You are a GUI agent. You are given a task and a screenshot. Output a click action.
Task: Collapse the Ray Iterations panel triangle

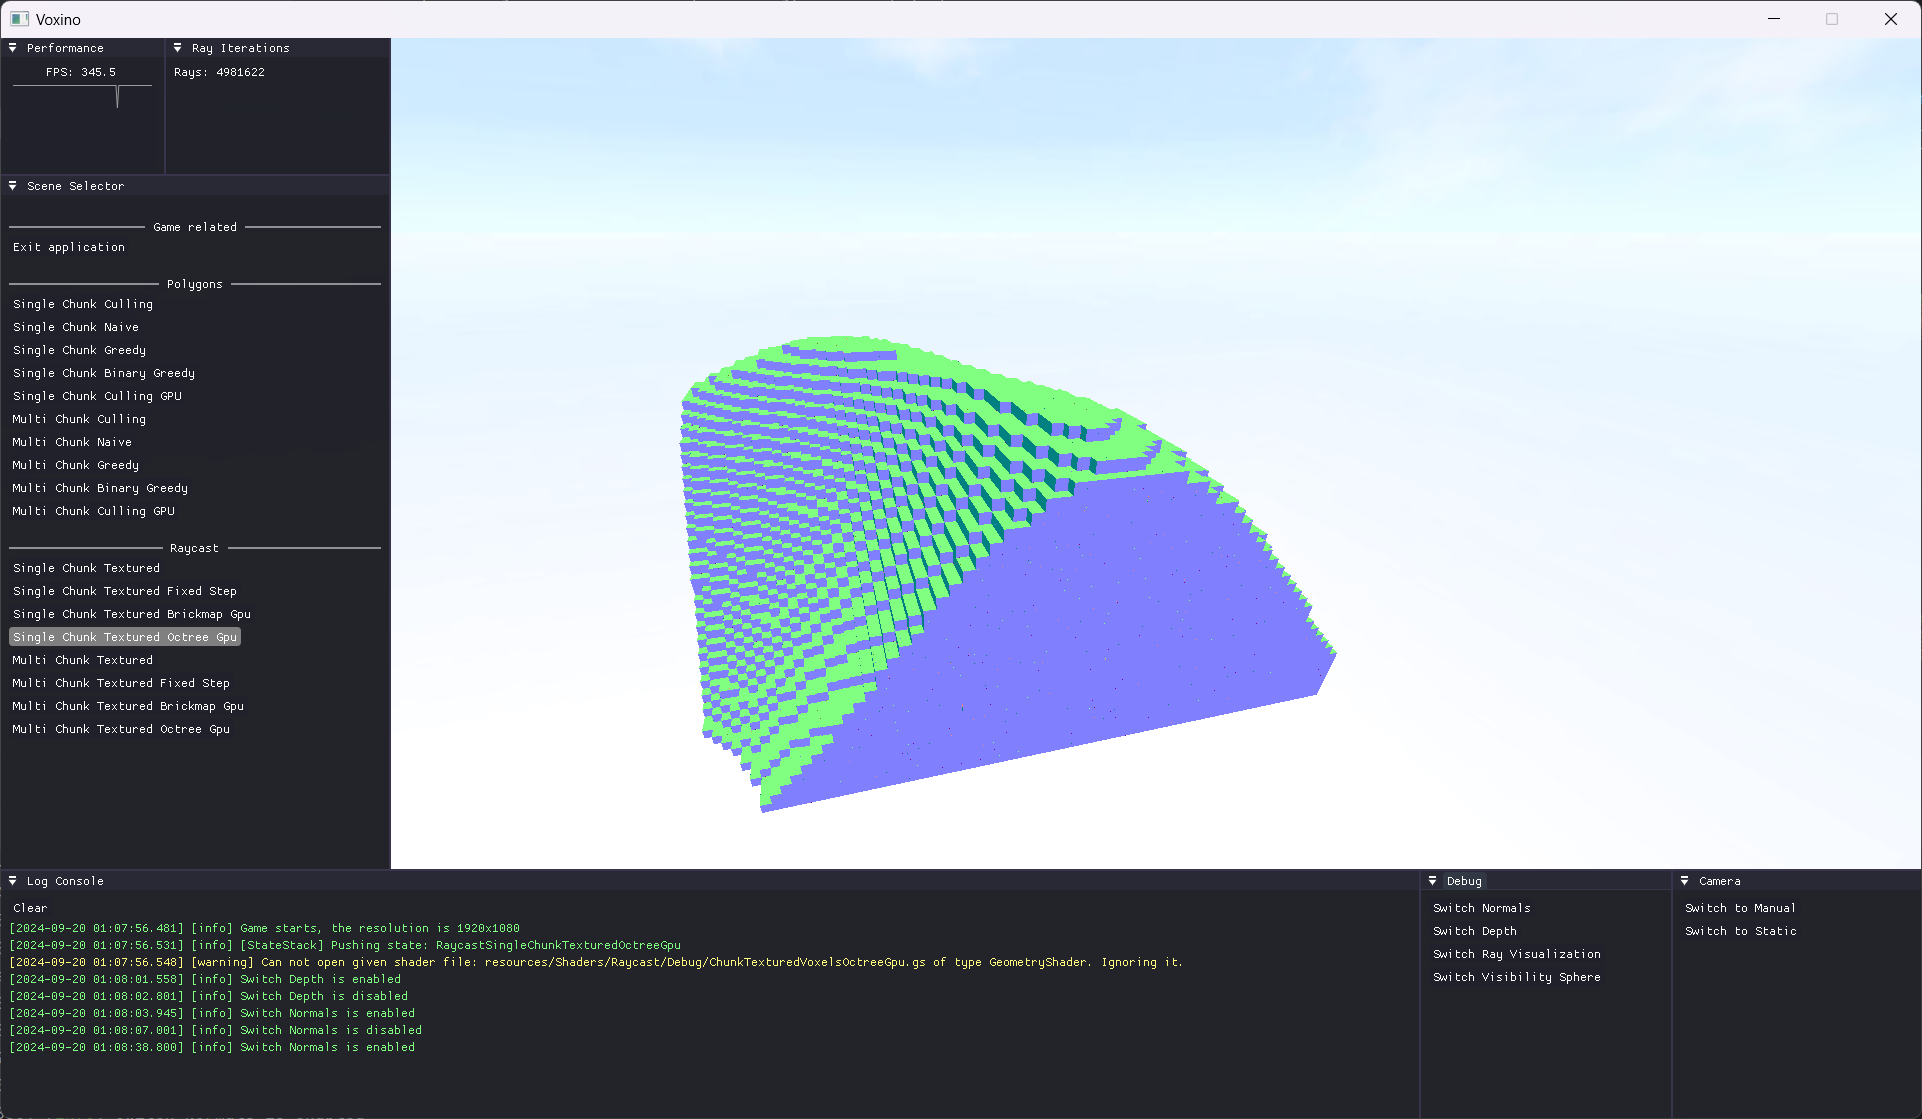(x=178, y=48)
